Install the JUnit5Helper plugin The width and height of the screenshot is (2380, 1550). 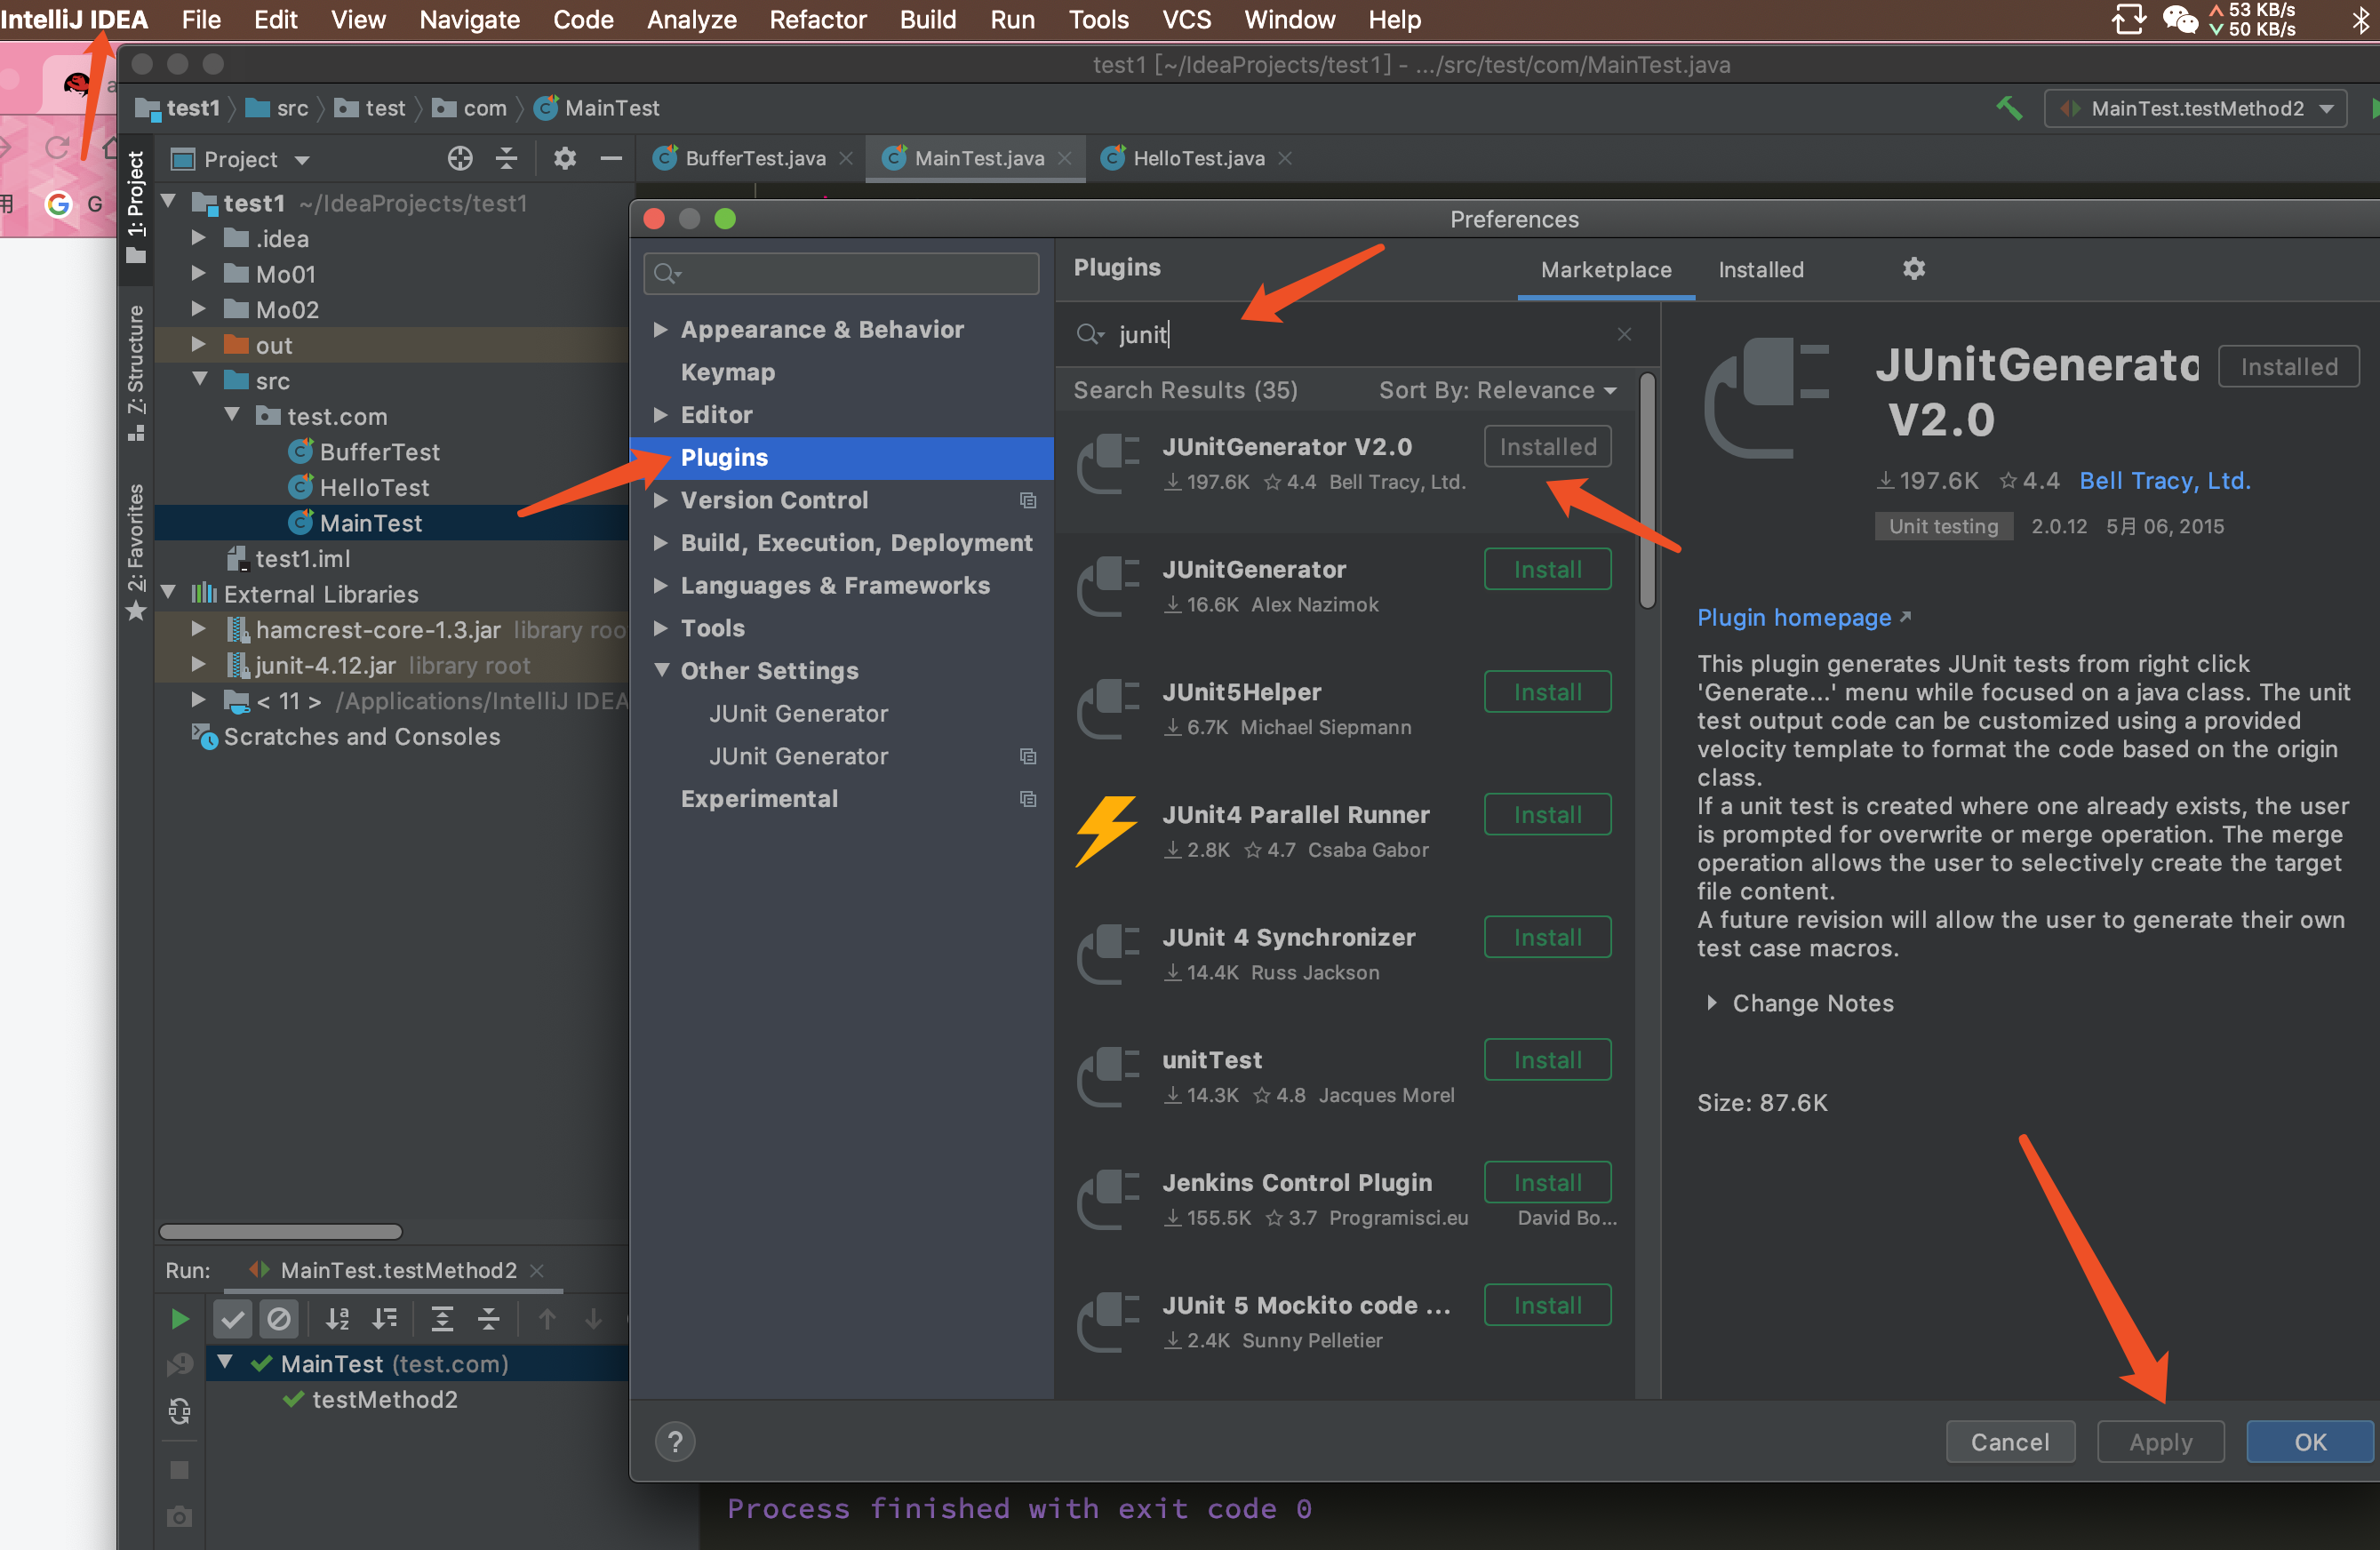1546,692
